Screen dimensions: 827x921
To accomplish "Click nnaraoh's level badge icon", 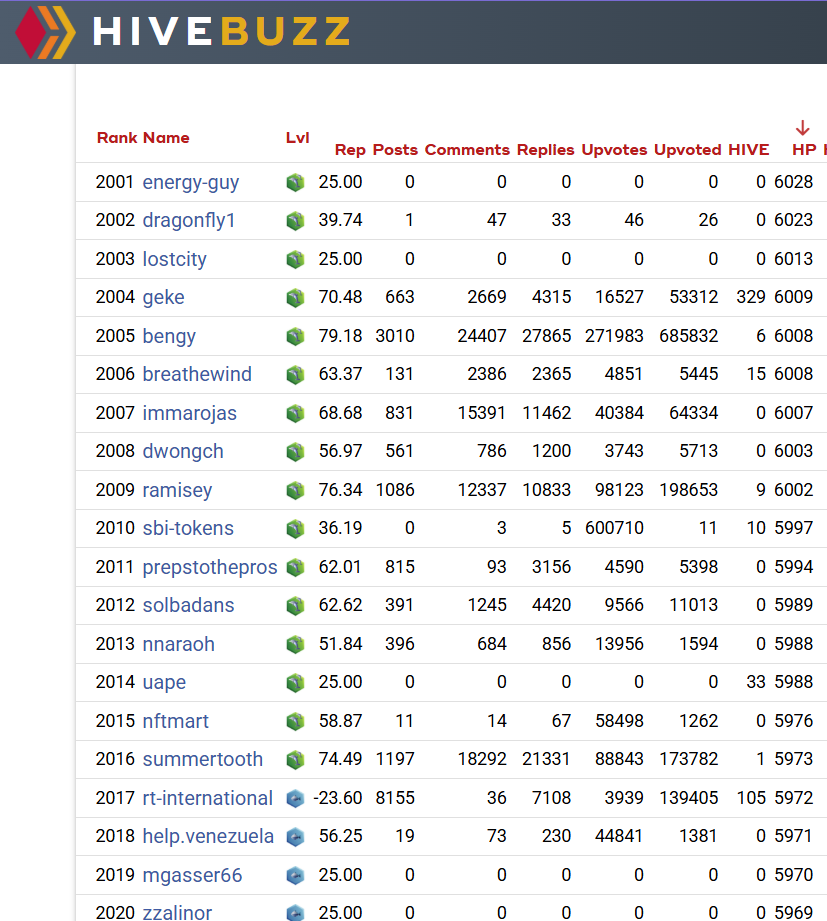I will (295, 644).
